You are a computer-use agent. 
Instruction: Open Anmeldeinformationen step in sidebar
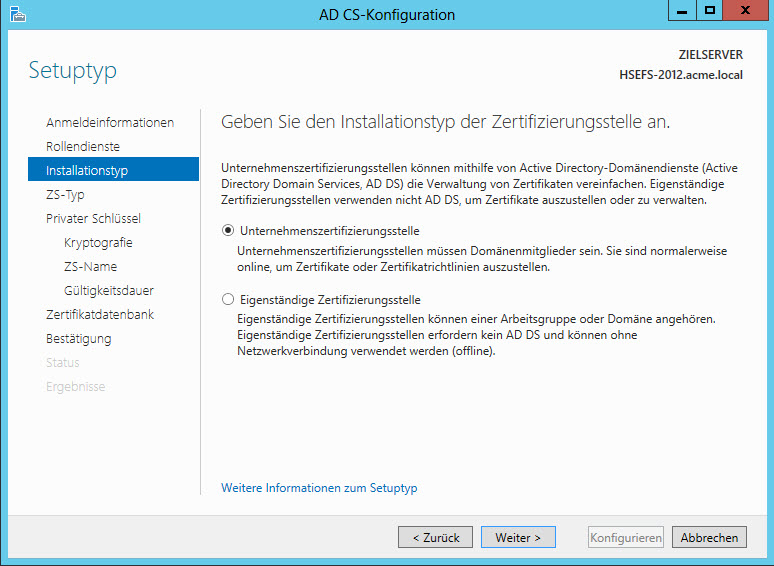[x=110, y=122]
